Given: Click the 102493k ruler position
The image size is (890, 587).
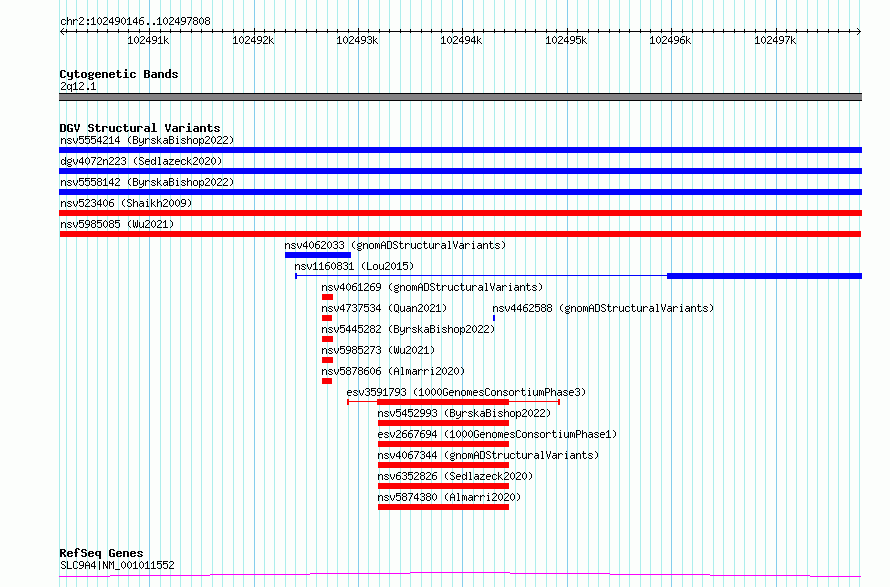Looking at the screenshot, I should (x=357, y=40).
